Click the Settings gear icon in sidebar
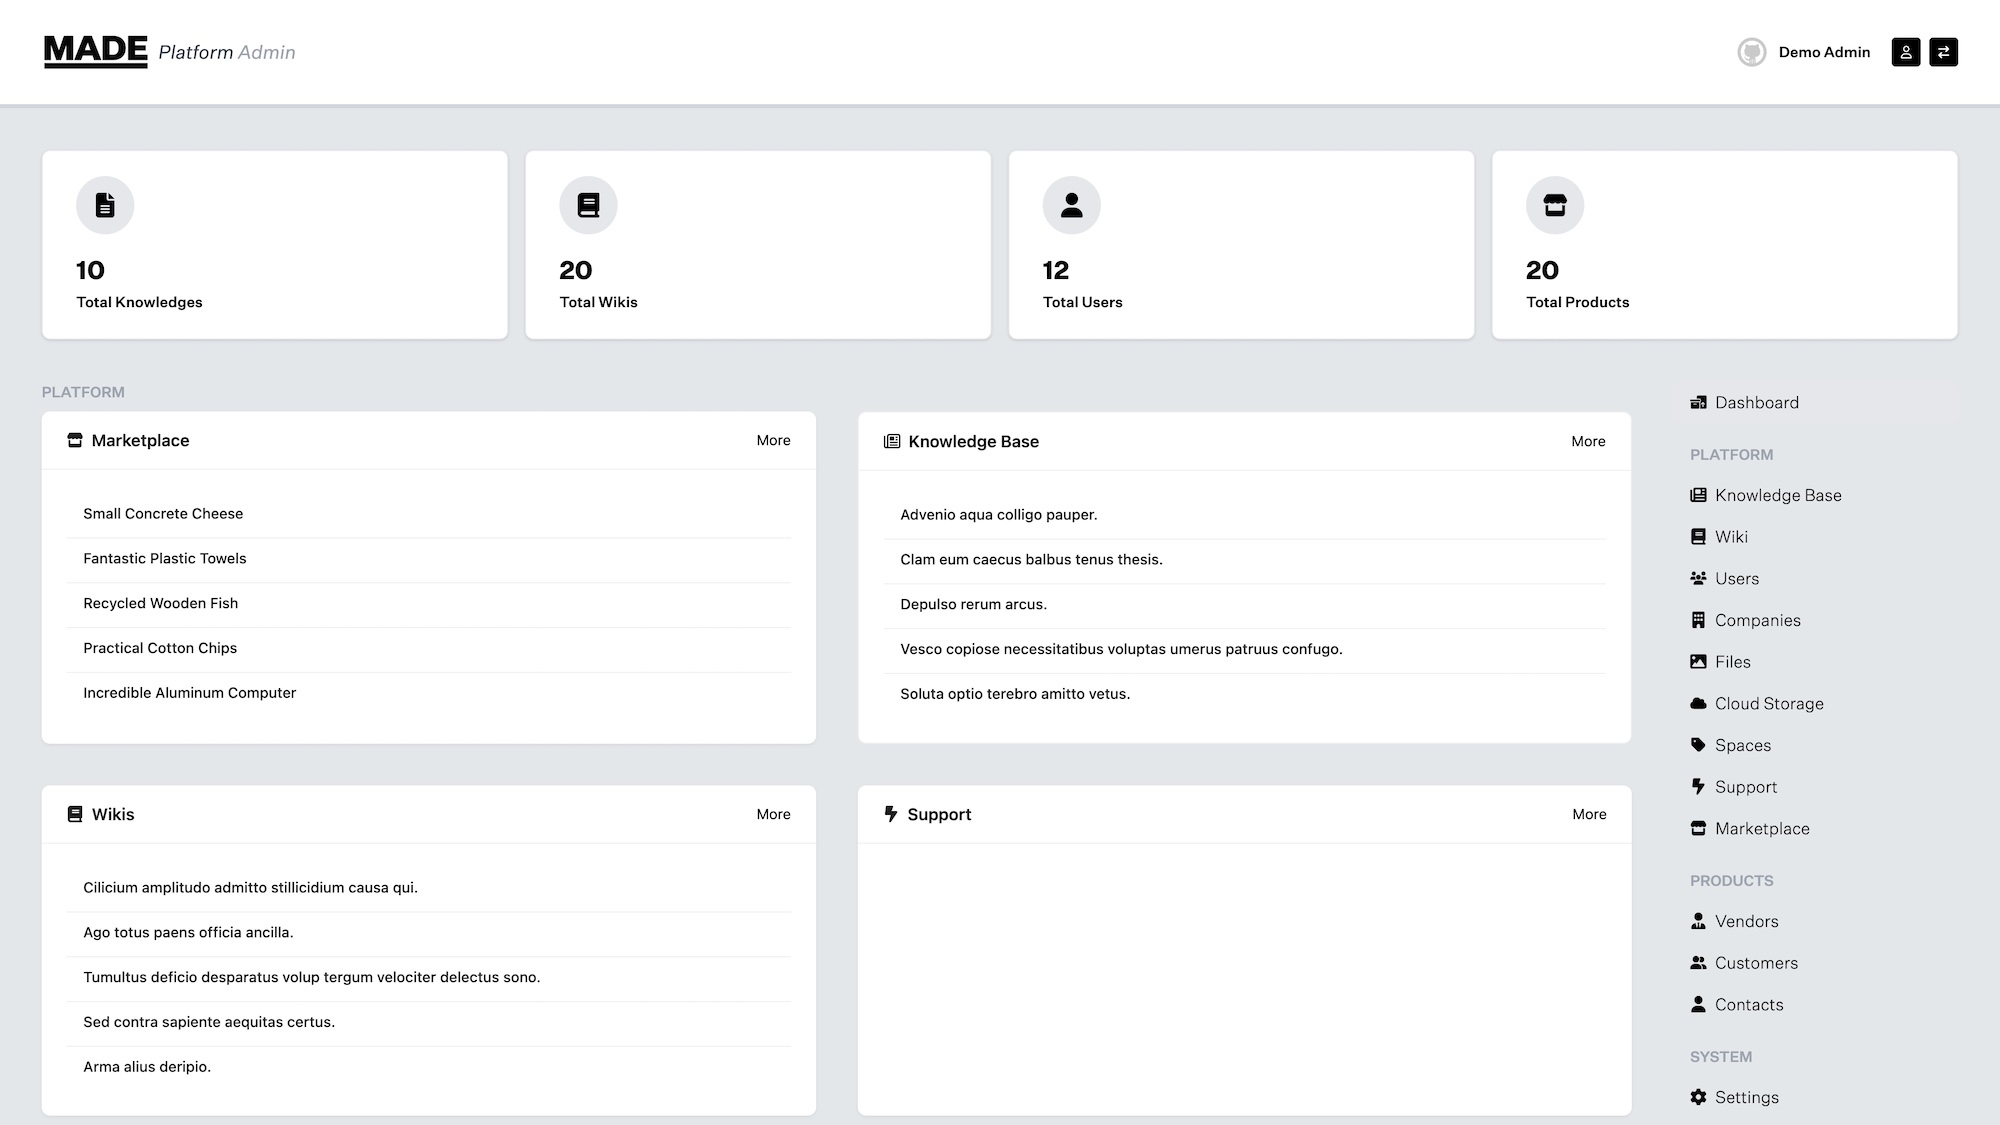 click(x=1698, y=1097)
